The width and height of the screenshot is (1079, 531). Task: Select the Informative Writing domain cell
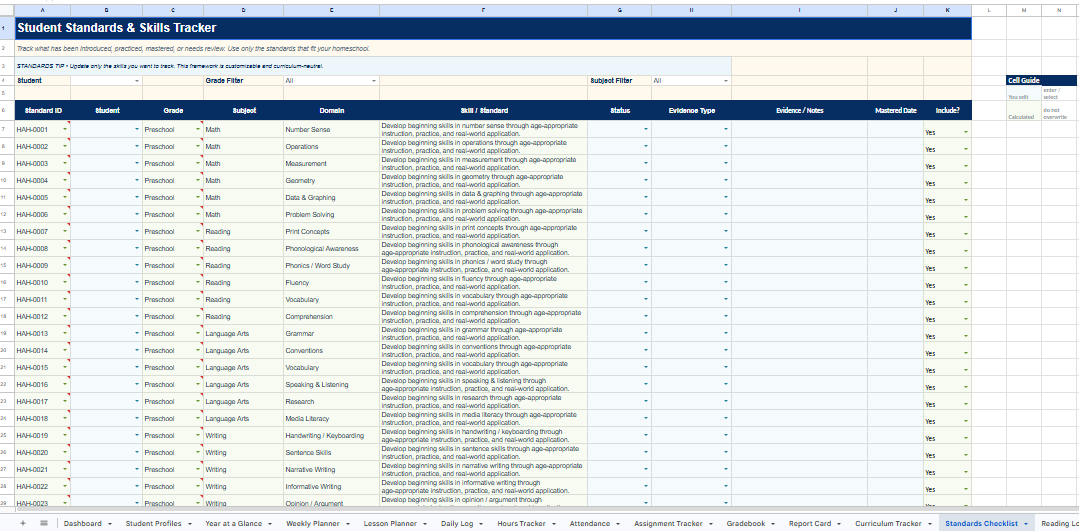[331, 486]
